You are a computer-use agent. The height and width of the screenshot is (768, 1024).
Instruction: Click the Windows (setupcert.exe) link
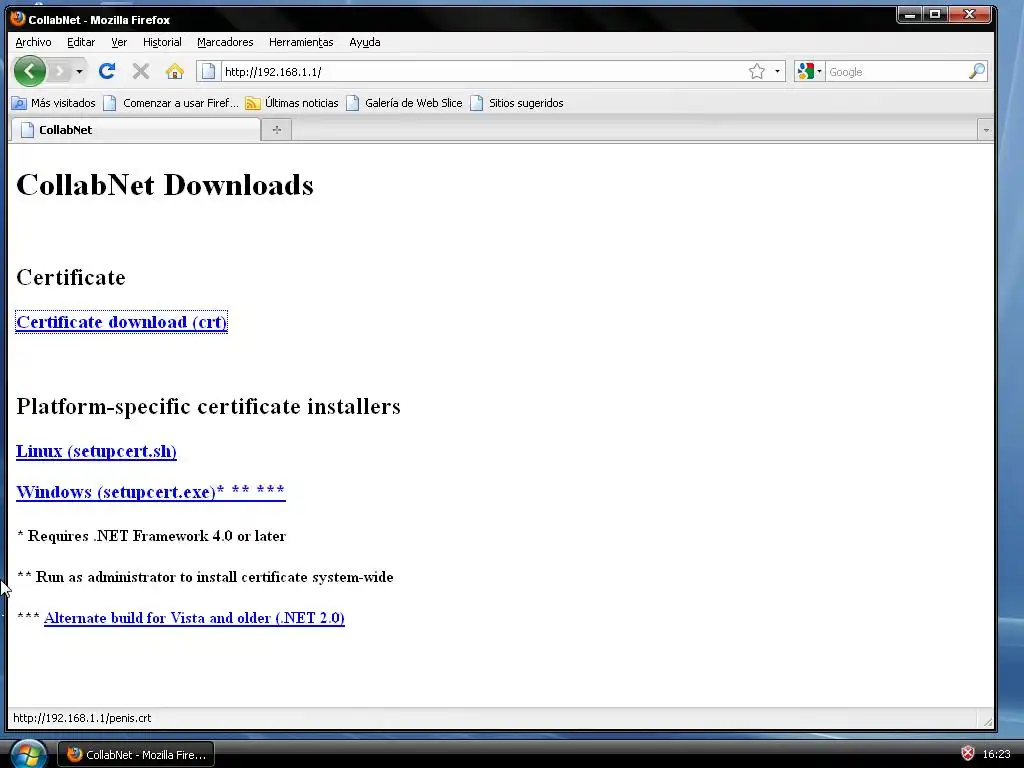pyautogui.click(x=151, y=492)
